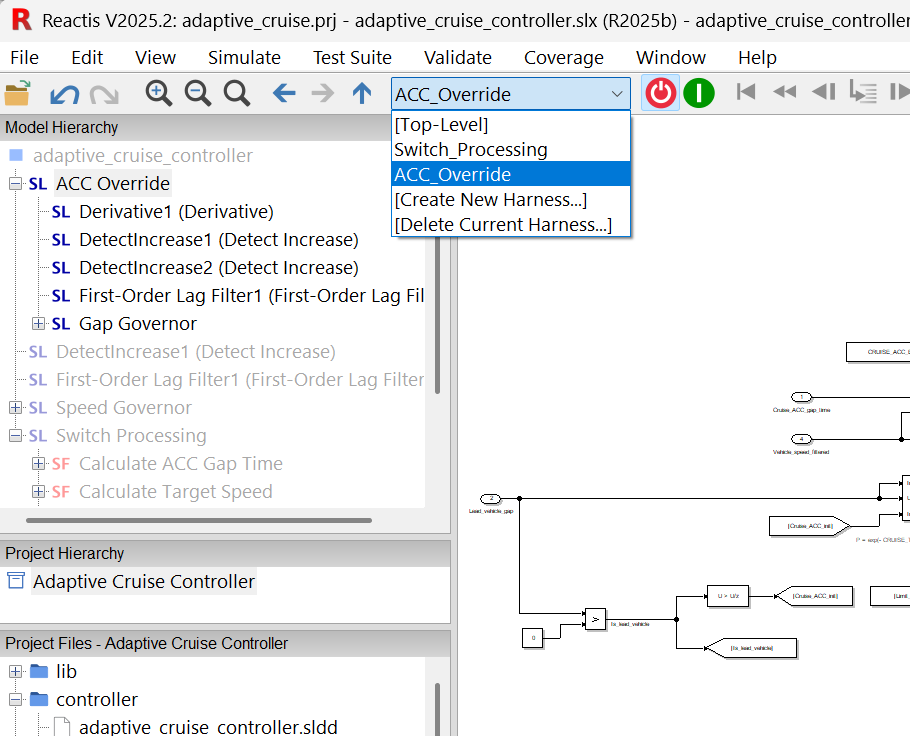910x736 pixels.
Task: Start simulation with the green run icon
Action: coord(698,92)
